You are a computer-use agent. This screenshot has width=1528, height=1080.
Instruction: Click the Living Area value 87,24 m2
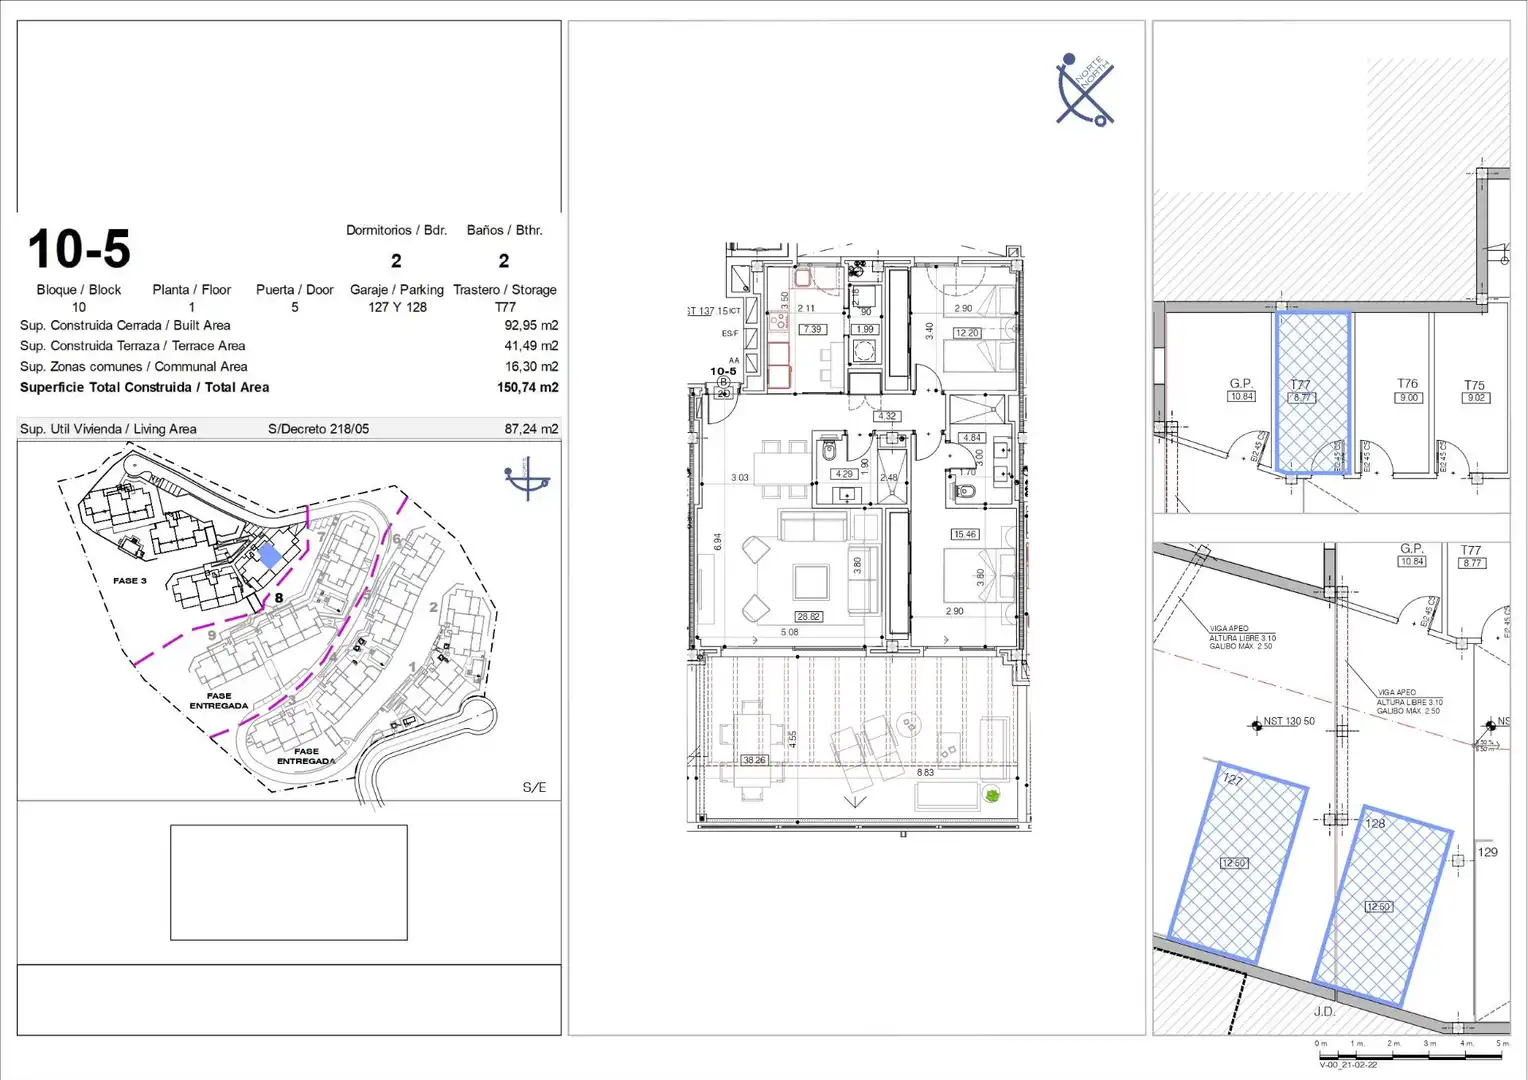(531, 429)
